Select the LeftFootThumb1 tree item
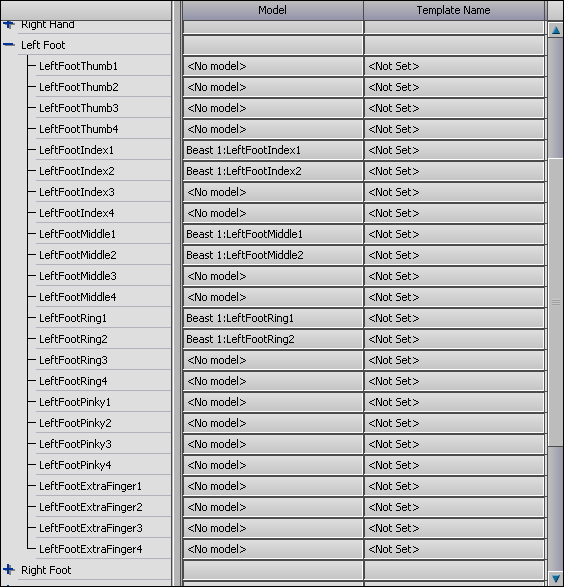This screenshot has height=587, width=564. click(x=78, y=66)
